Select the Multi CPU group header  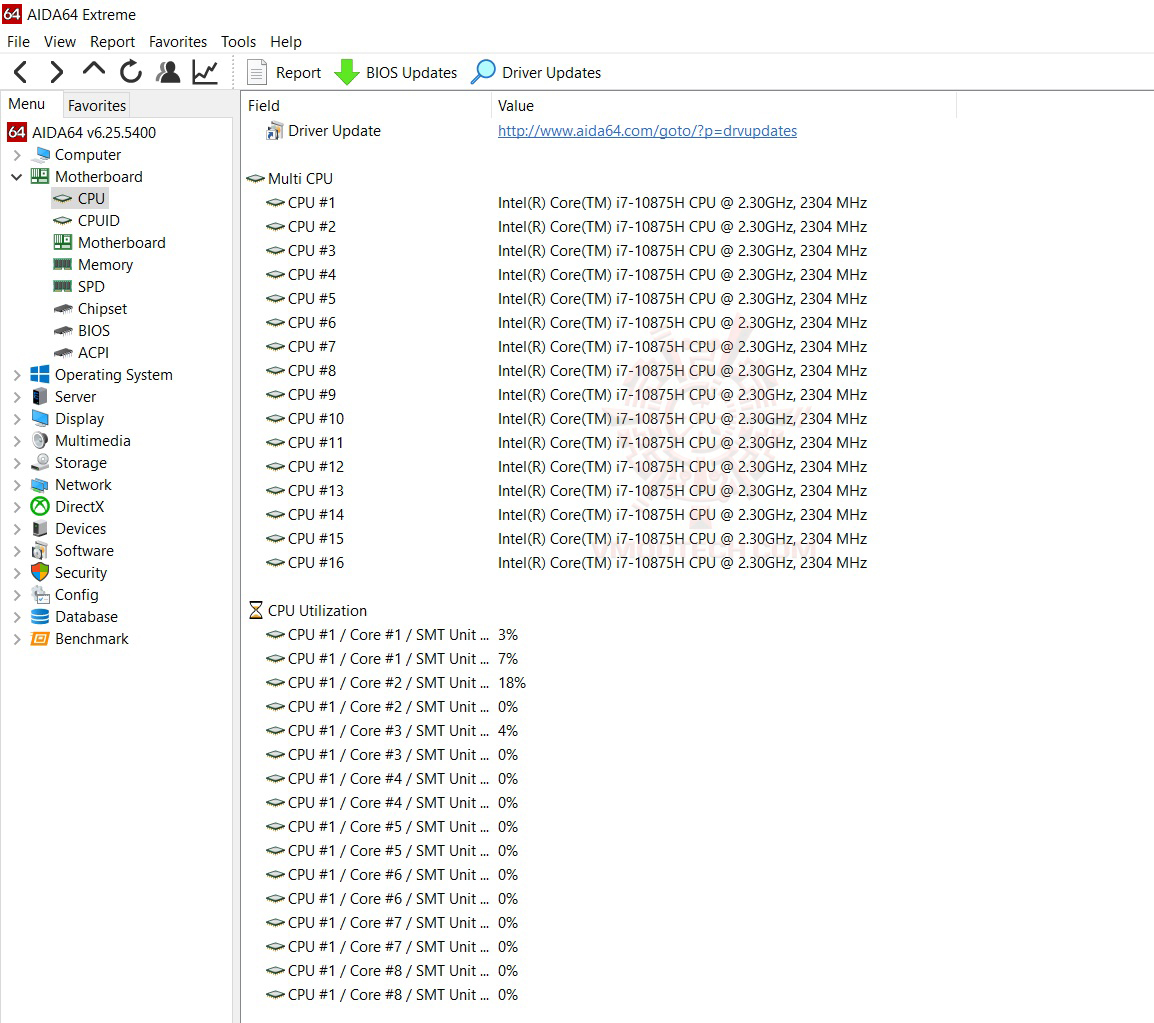[290, 178]
